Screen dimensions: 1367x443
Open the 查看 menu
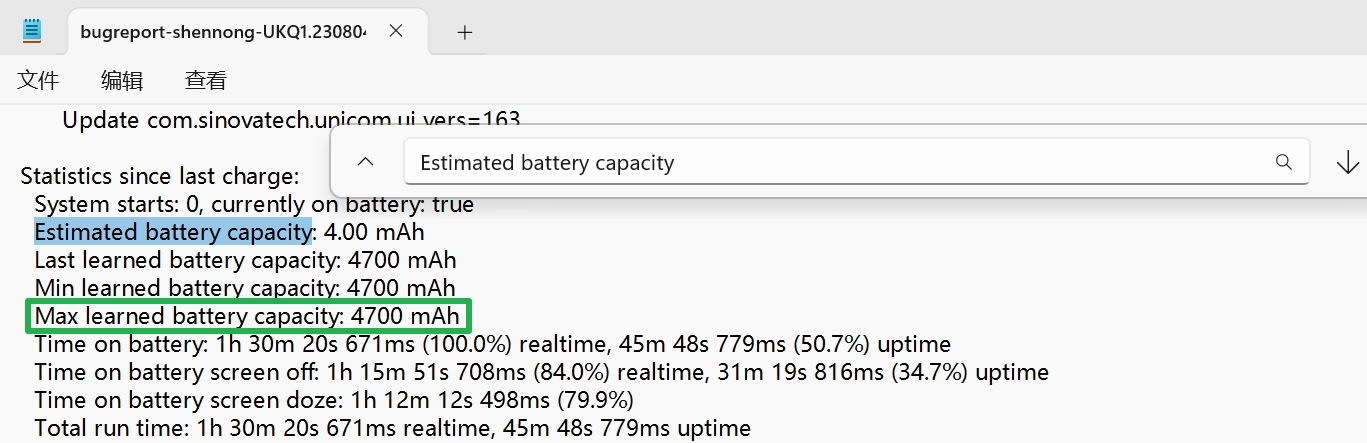coord(206,81)
